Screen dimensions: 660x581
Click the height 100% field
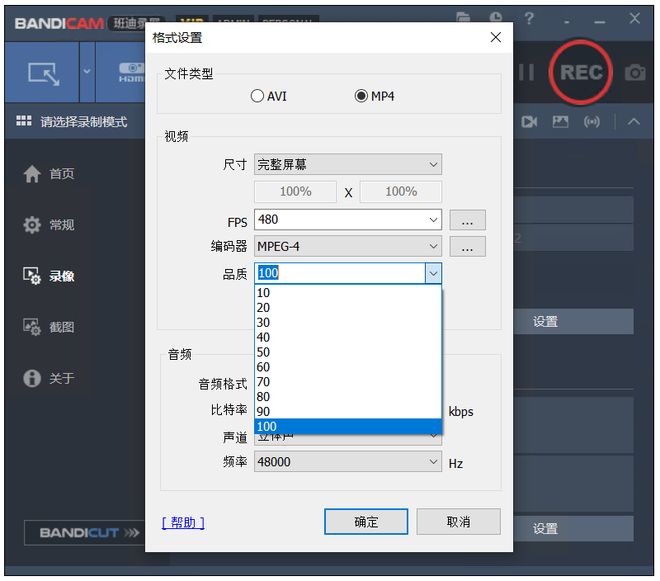401,192
